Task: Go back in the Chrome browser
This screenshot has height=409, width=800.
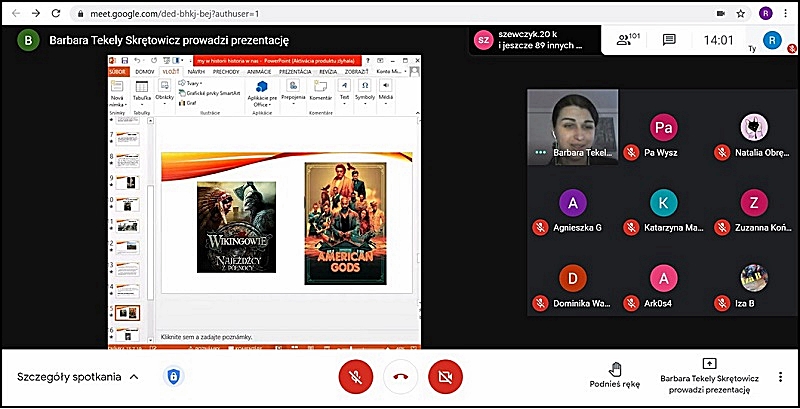Action: (x=16, y=13)
